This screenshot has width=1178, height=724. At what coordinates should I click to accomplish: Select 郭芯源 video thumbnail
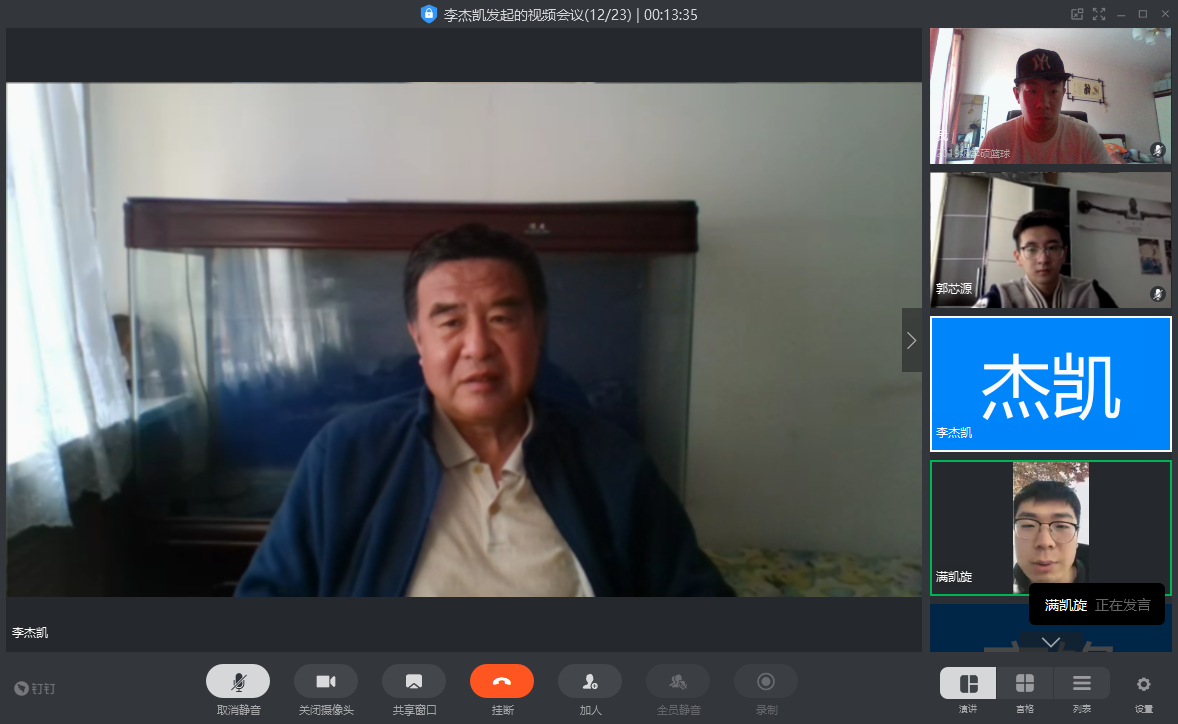coord(1050,240)
